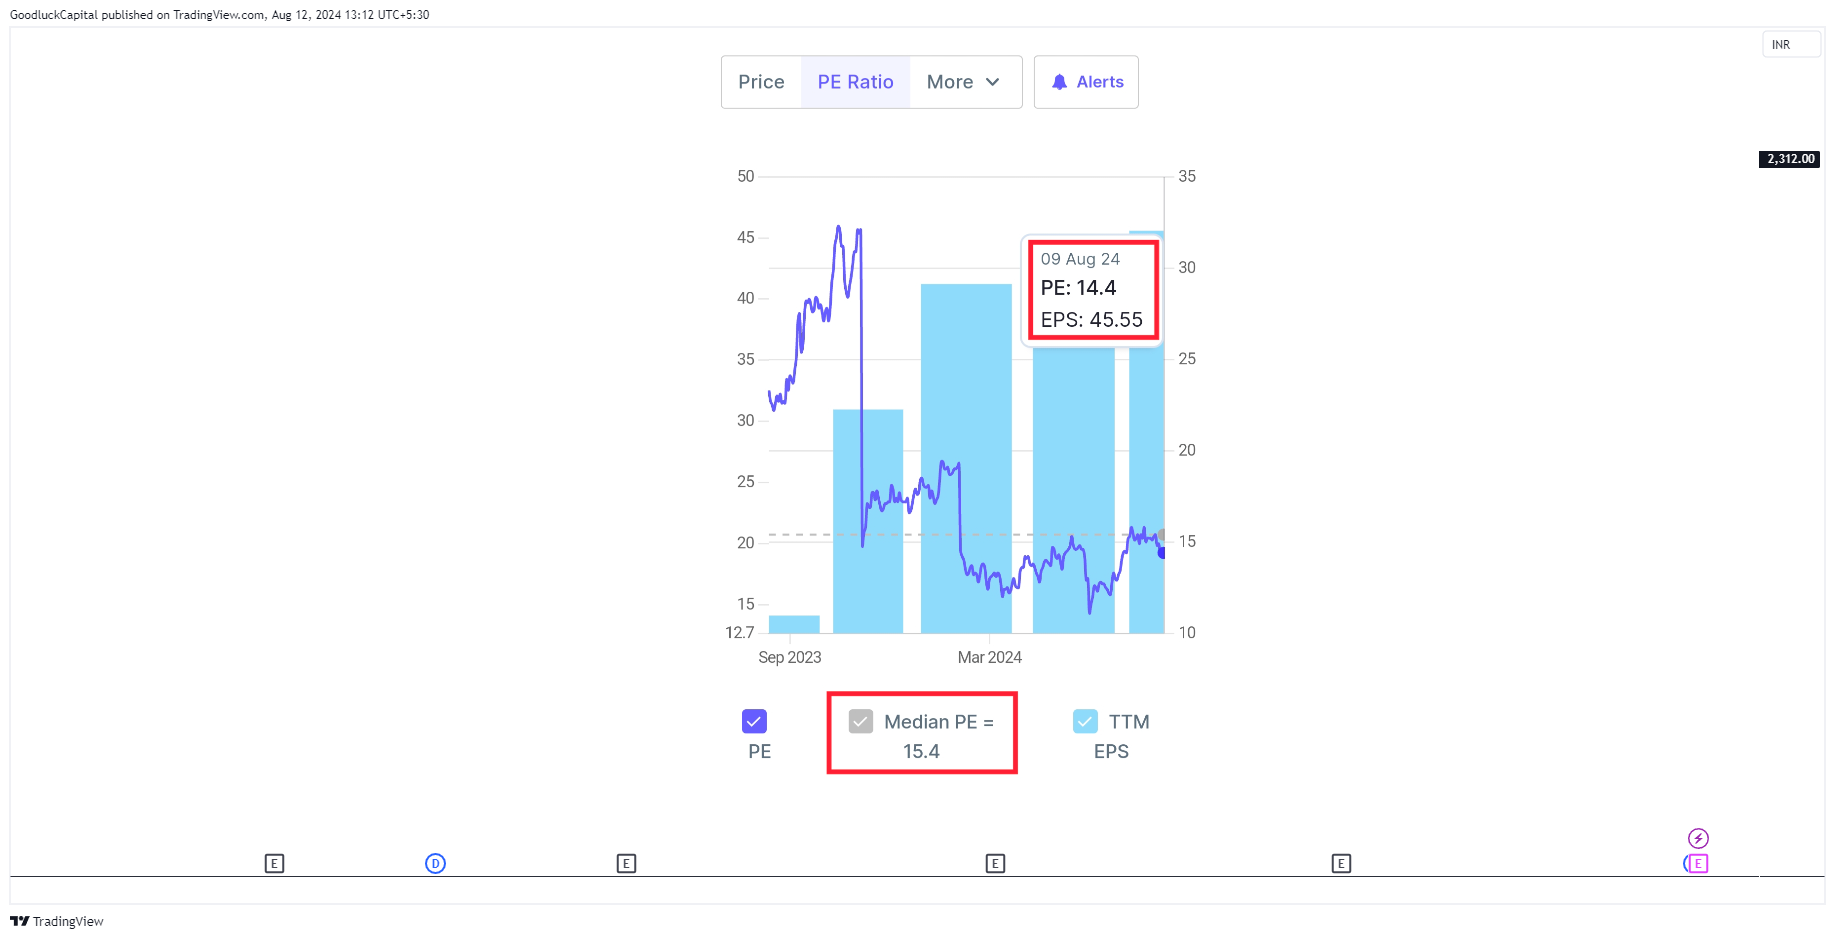Expand the More dropdown

pos(965,82)
